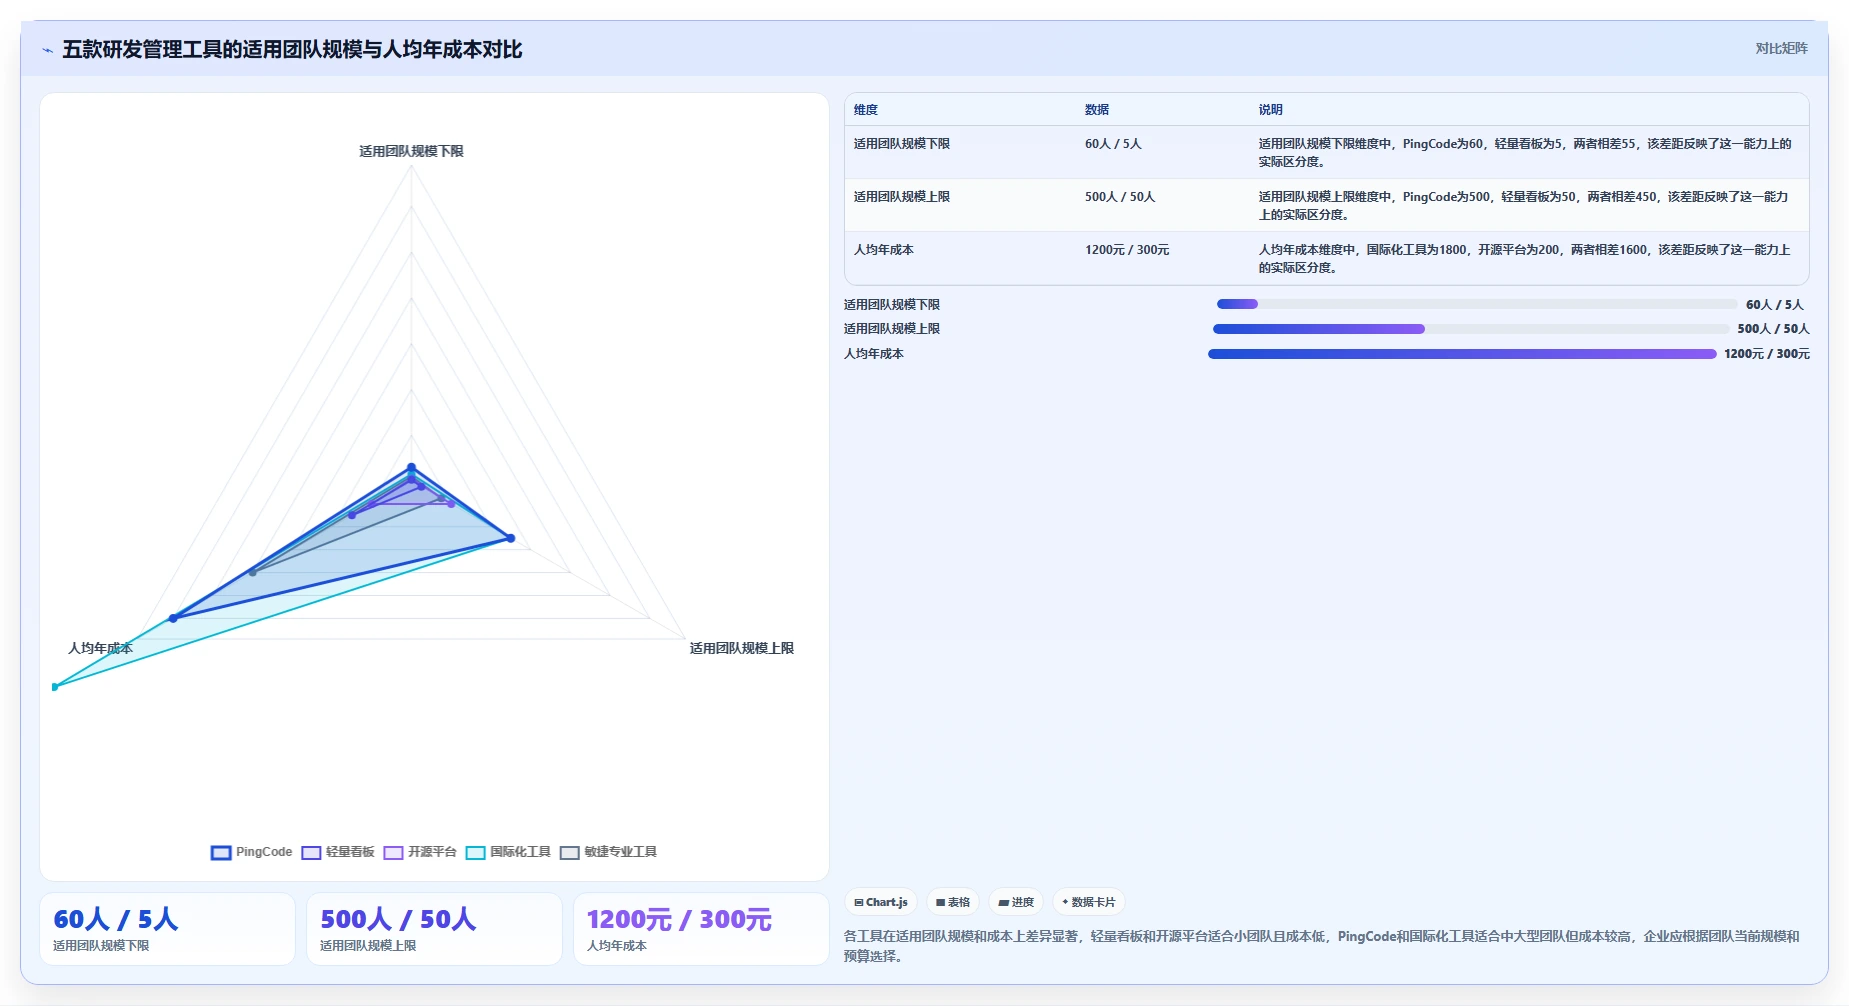Click the 维度 table column header

[x=866, y=110]
